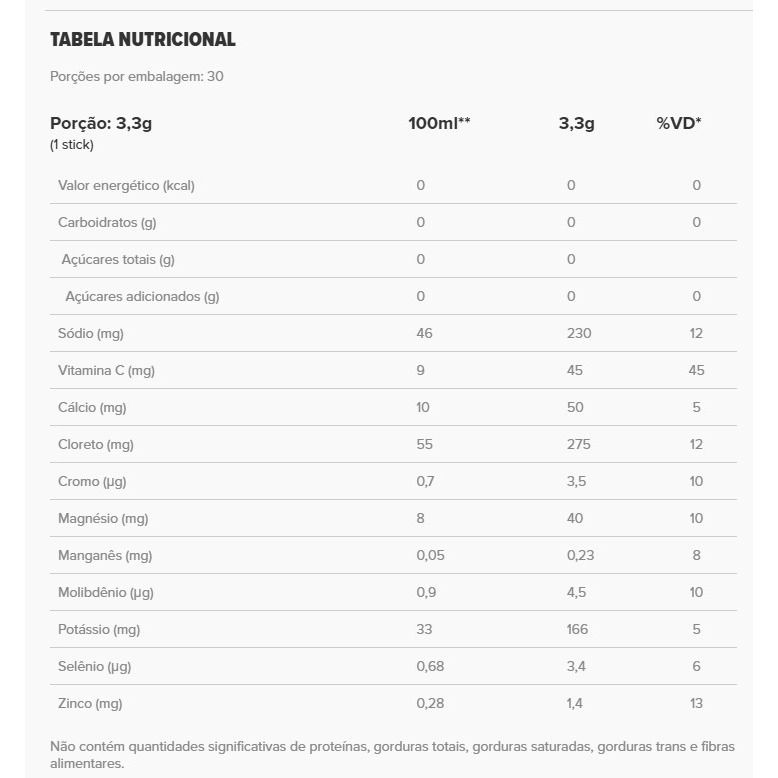
Task: Click the 'Açúcares adicionados (g)' label
Action: [x=142, y=297]
